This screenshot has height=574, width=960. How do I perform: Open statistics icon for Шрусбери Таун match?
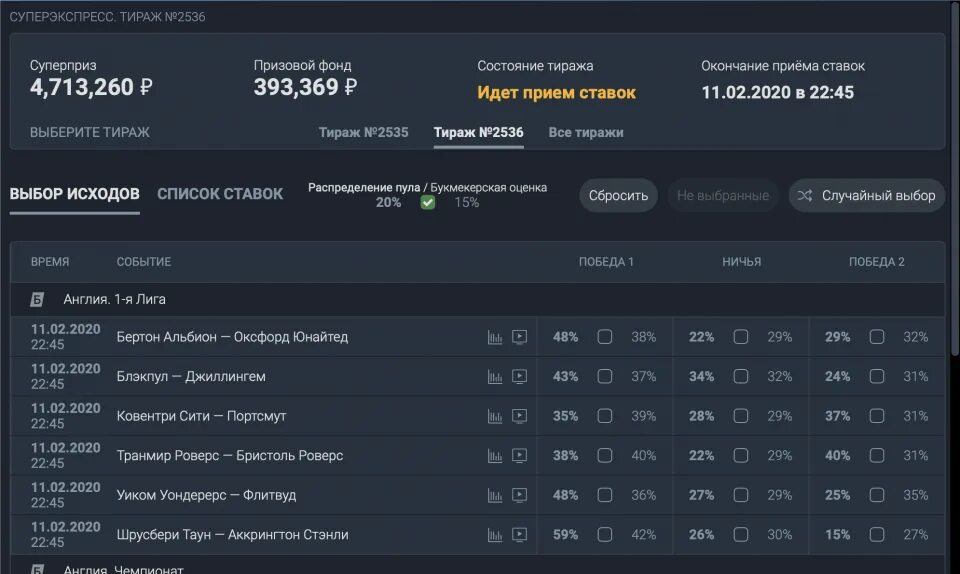495,535
